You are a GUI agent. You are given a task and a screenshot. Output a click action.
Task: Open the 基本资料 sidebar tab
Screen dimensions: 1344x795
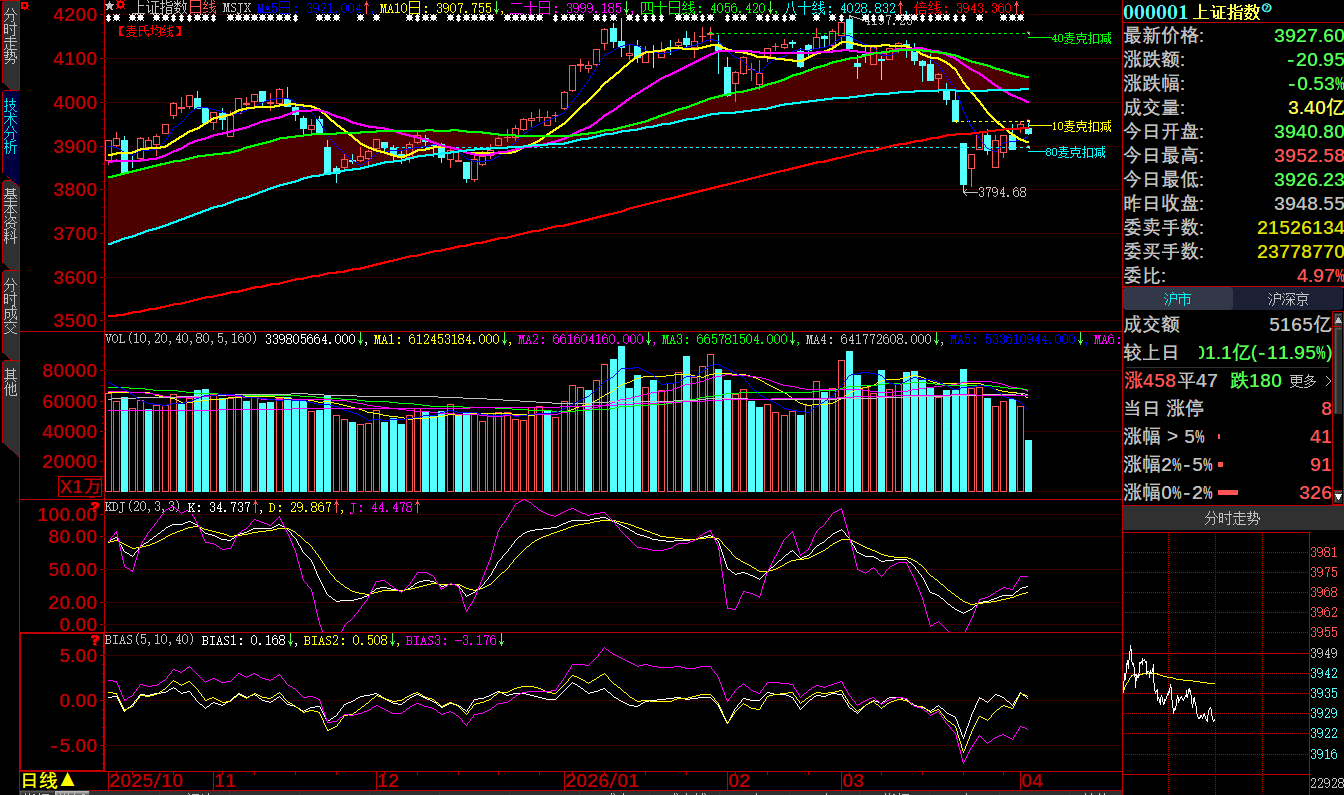[x=10, y=215]
